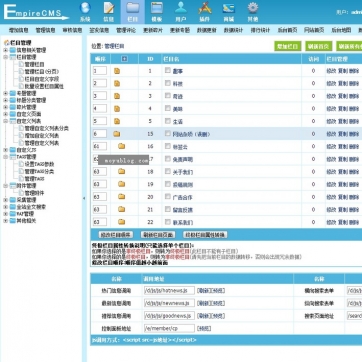
Task: Click the folder icon of ID 19 row
Action: (x=122, y=184)
